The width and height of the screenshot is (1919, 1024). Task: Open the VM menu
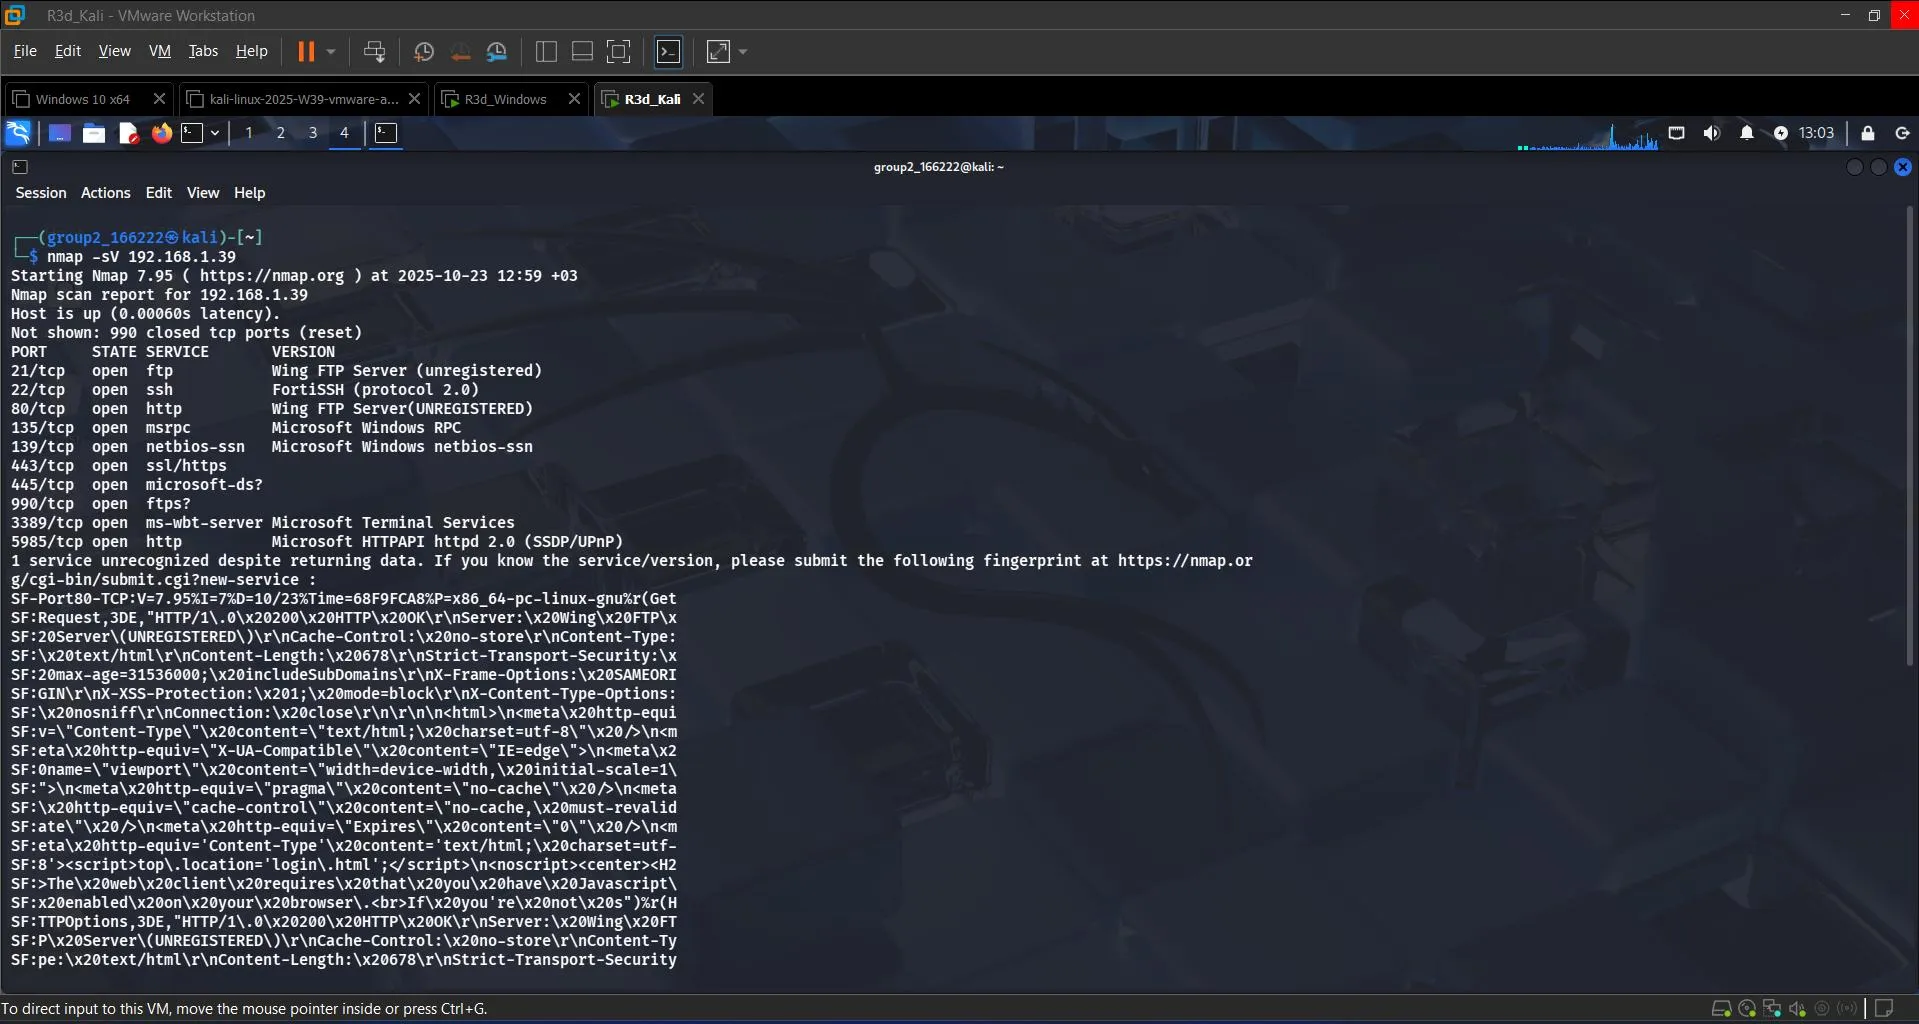click(x=160, y=51)
